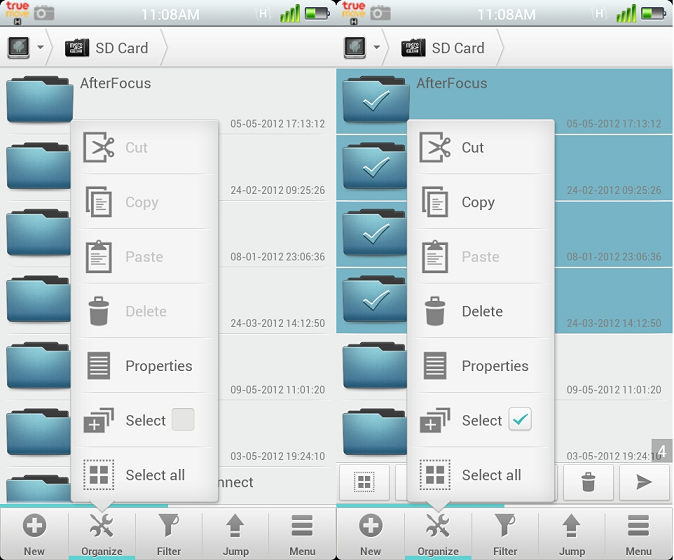Click Cut scissors icon in right screen menu

coord(435,148)
